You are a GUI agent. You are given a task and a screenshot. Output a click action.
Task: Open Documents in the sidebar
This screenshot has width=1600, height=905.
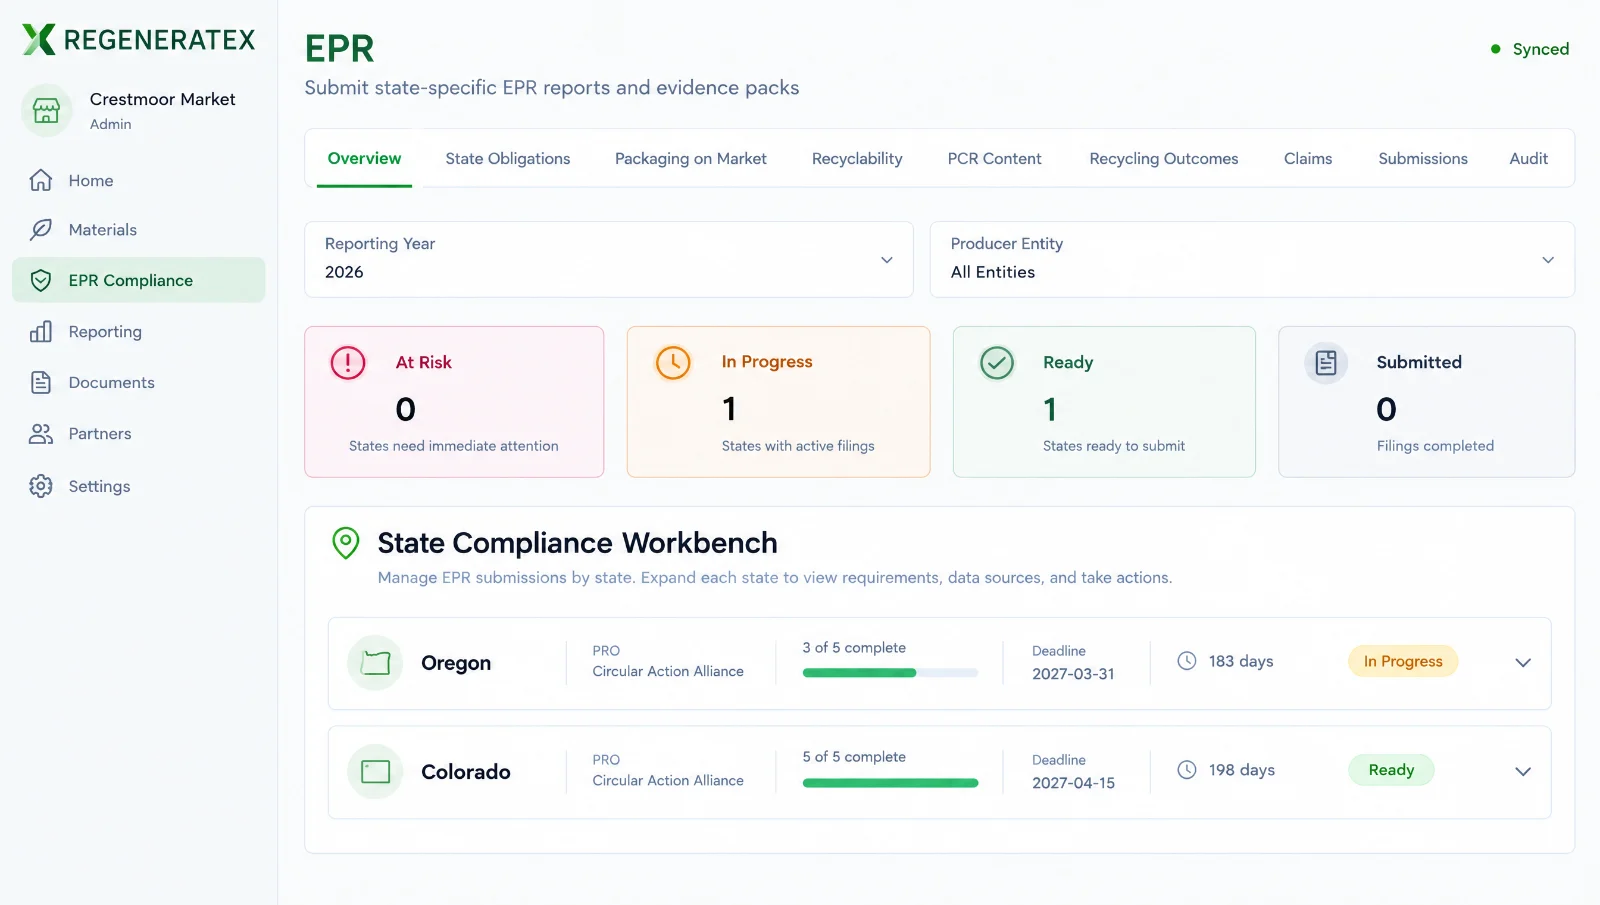click(139, 382)
